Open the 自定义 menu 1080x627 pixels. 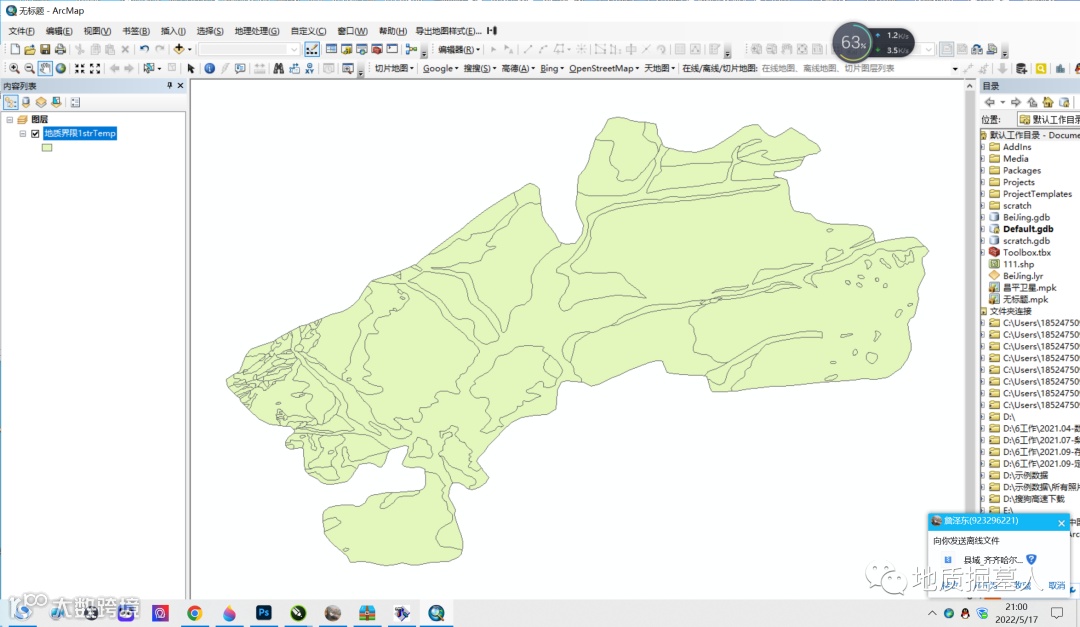tap(308, 31)
